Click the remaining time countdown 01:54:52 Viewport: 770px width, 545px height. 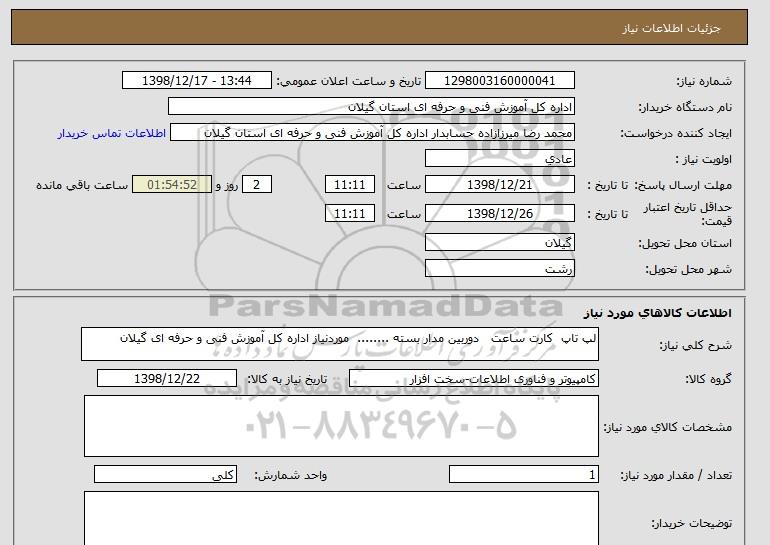(x=172, y=185)
